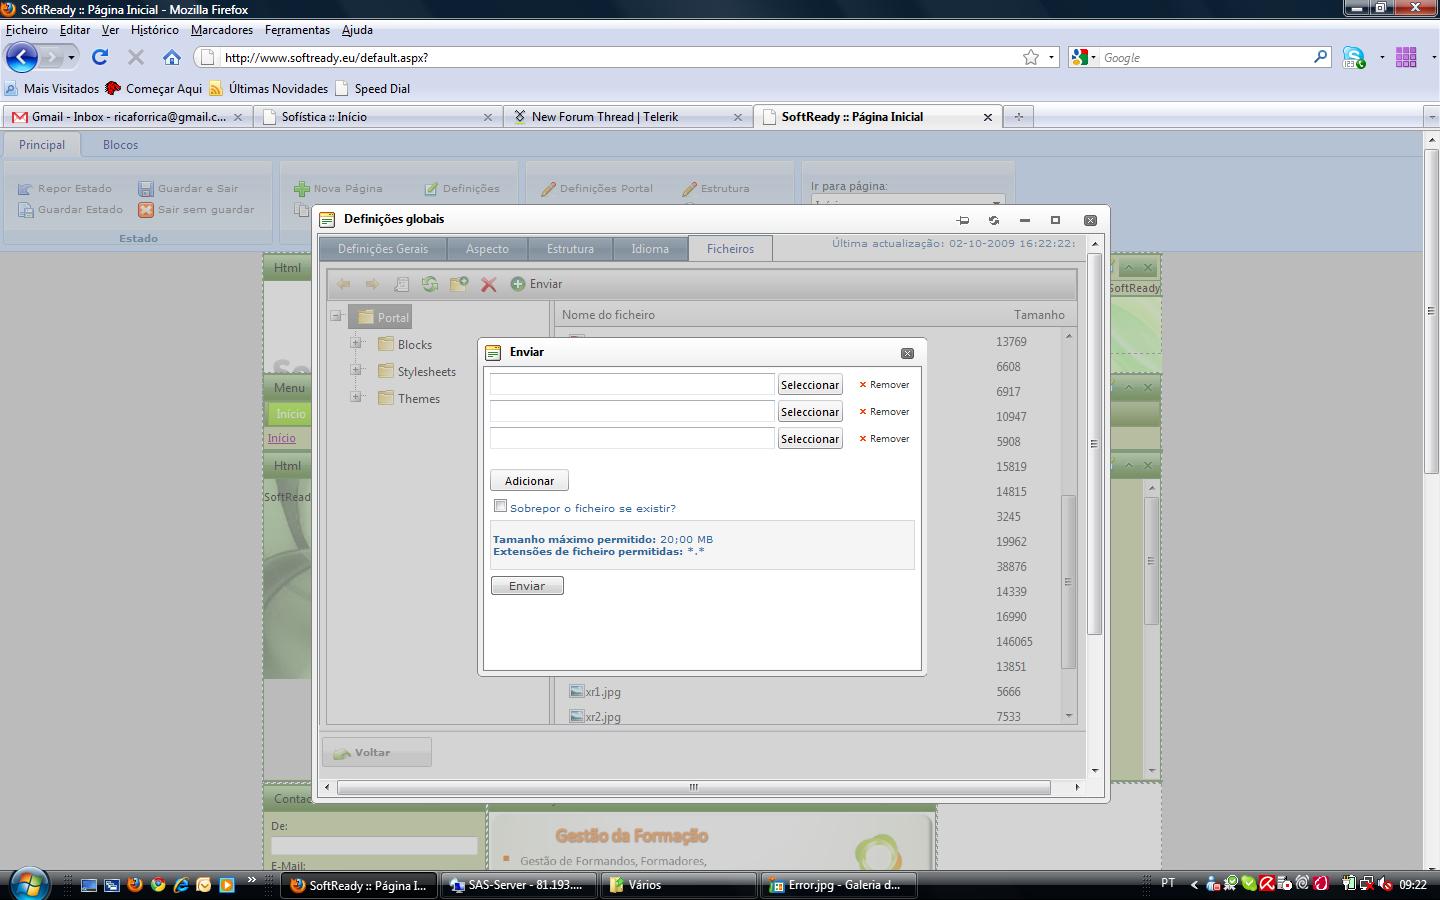Select the Portal folder
The height and width of the screenshot is (900, 1440).
click(x=381, y=317)
